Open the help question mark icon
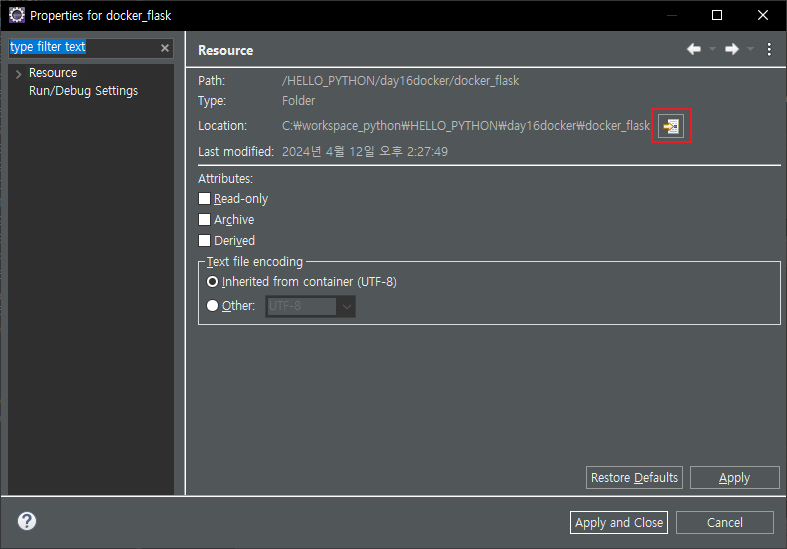 point(27,521)
